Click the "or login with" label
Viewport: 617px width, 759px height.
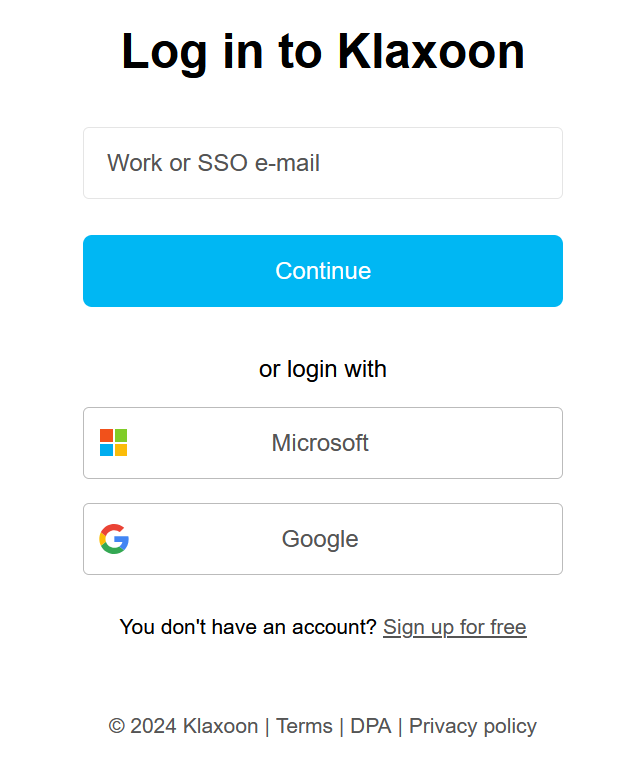(322, 369)
